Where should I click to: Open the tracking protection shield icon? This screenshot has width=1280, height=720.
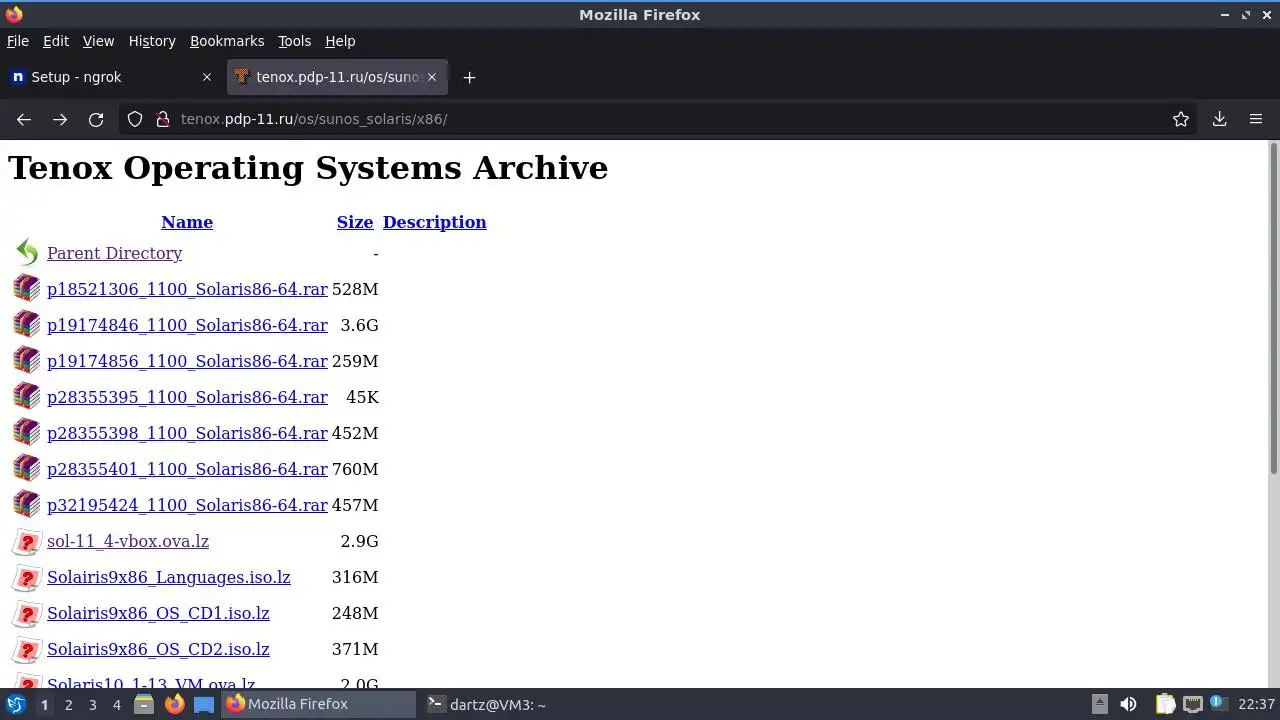135,119
